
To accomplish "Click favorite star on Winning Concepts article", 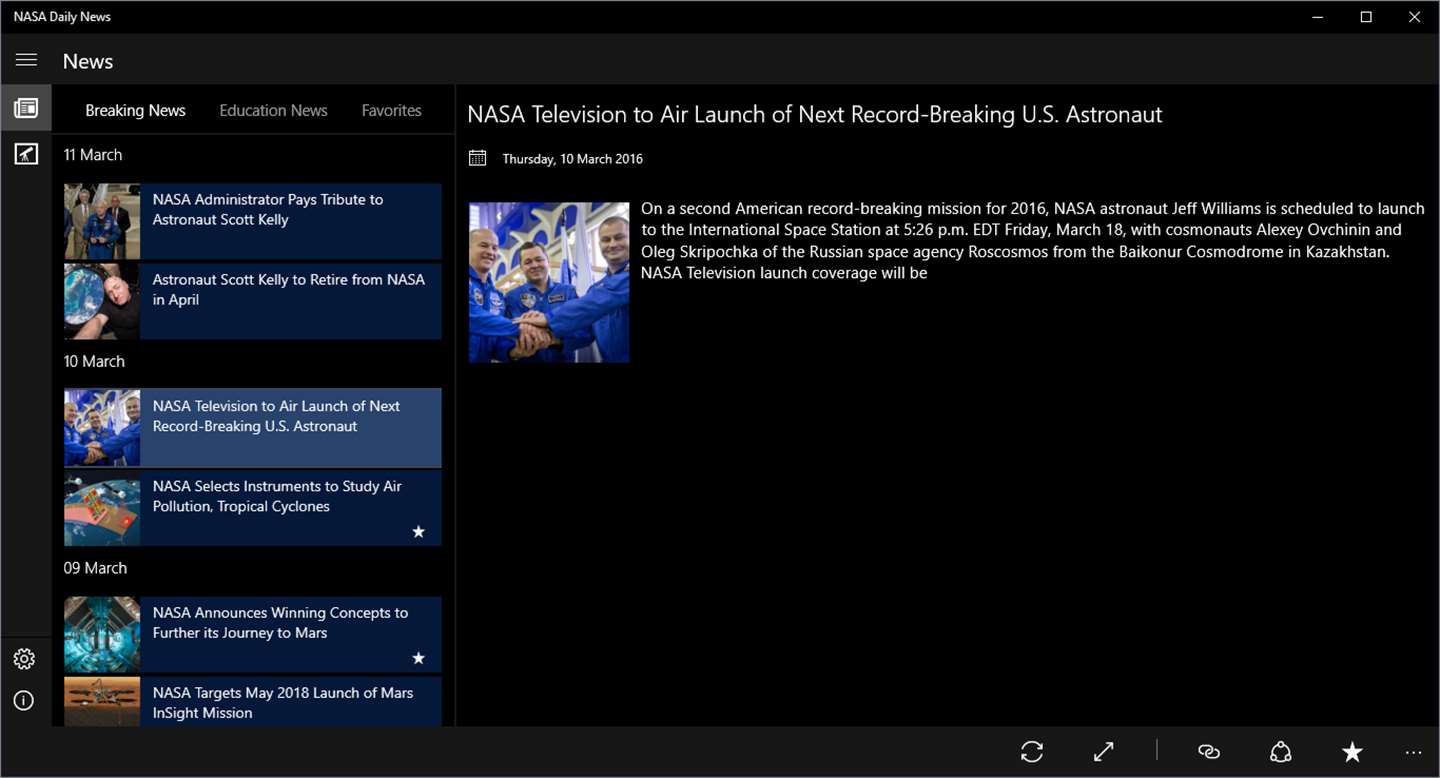I will pos(418,658).
